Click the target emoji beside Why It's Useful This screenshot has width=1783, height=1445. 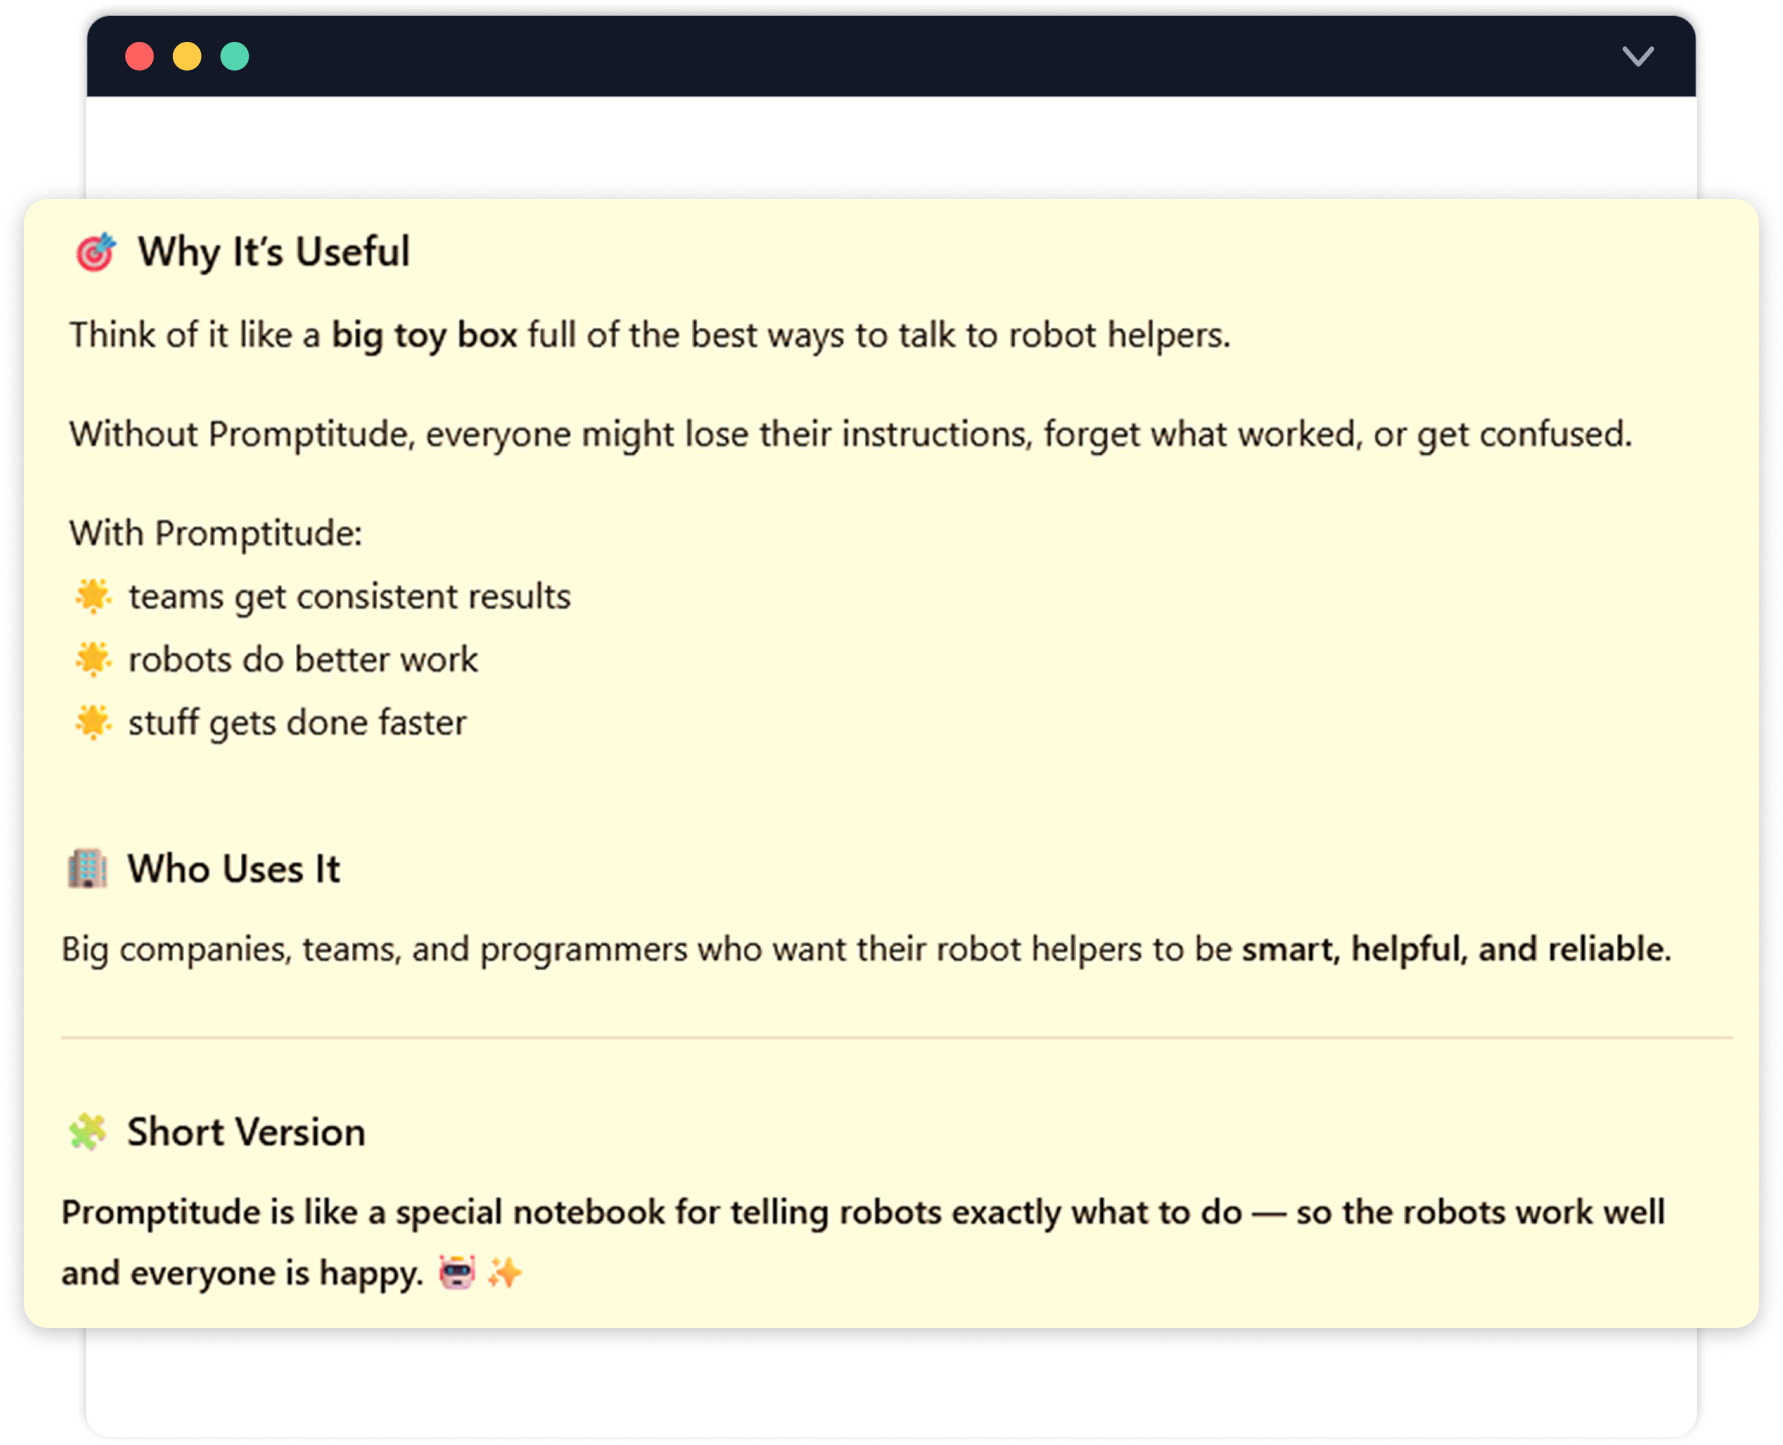pyautogui.click(x=96, y=252)
